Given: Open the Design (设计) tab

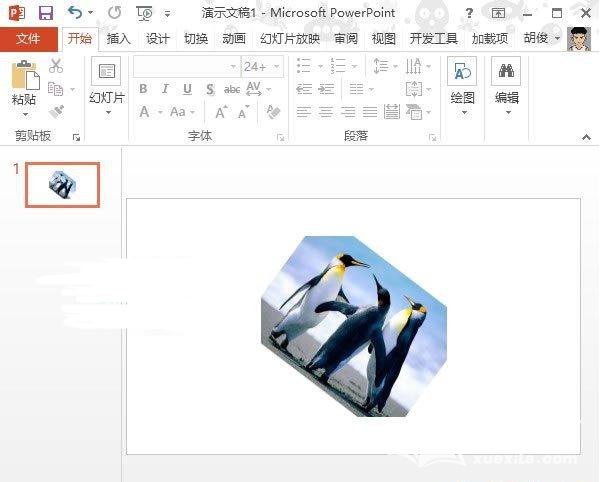Looking at the screenshot, I should [x=158, y=38].
